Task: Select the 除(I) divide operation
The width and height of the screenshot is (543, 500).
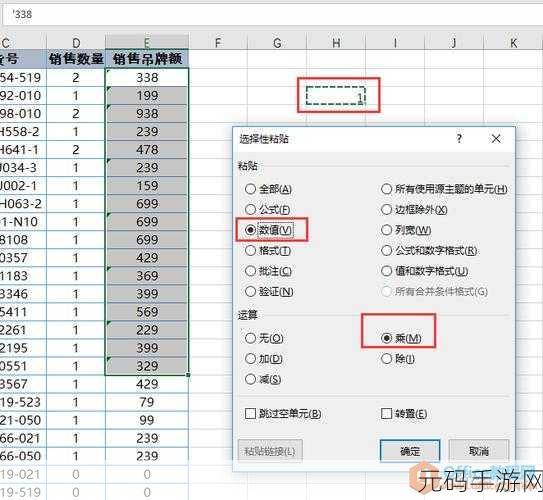Action: tap(398, 359)
